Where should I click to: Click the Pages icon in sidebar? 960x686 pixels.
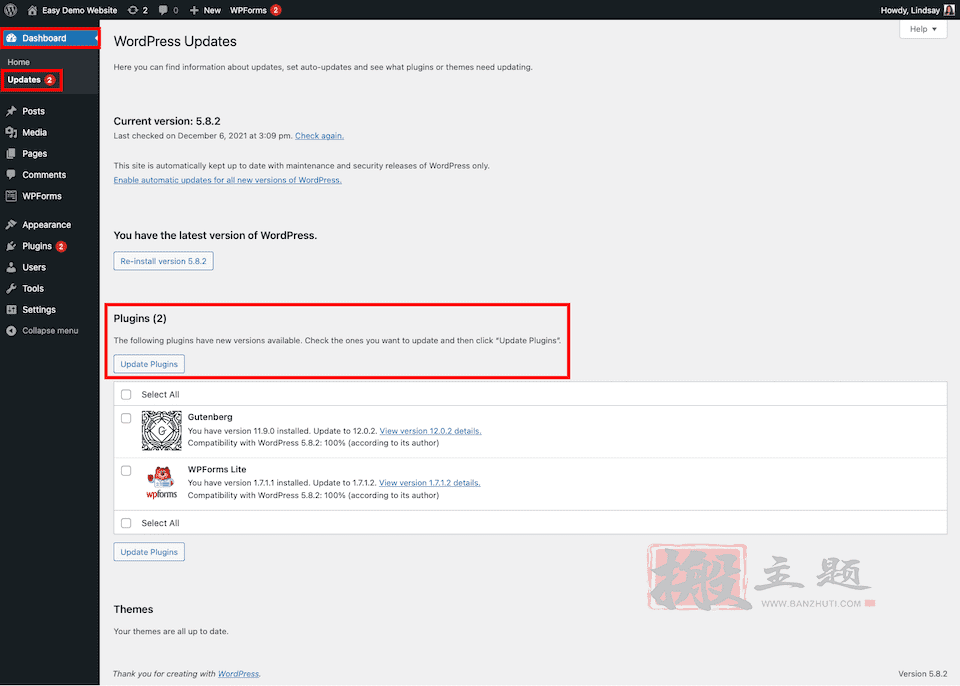point(11,154)
